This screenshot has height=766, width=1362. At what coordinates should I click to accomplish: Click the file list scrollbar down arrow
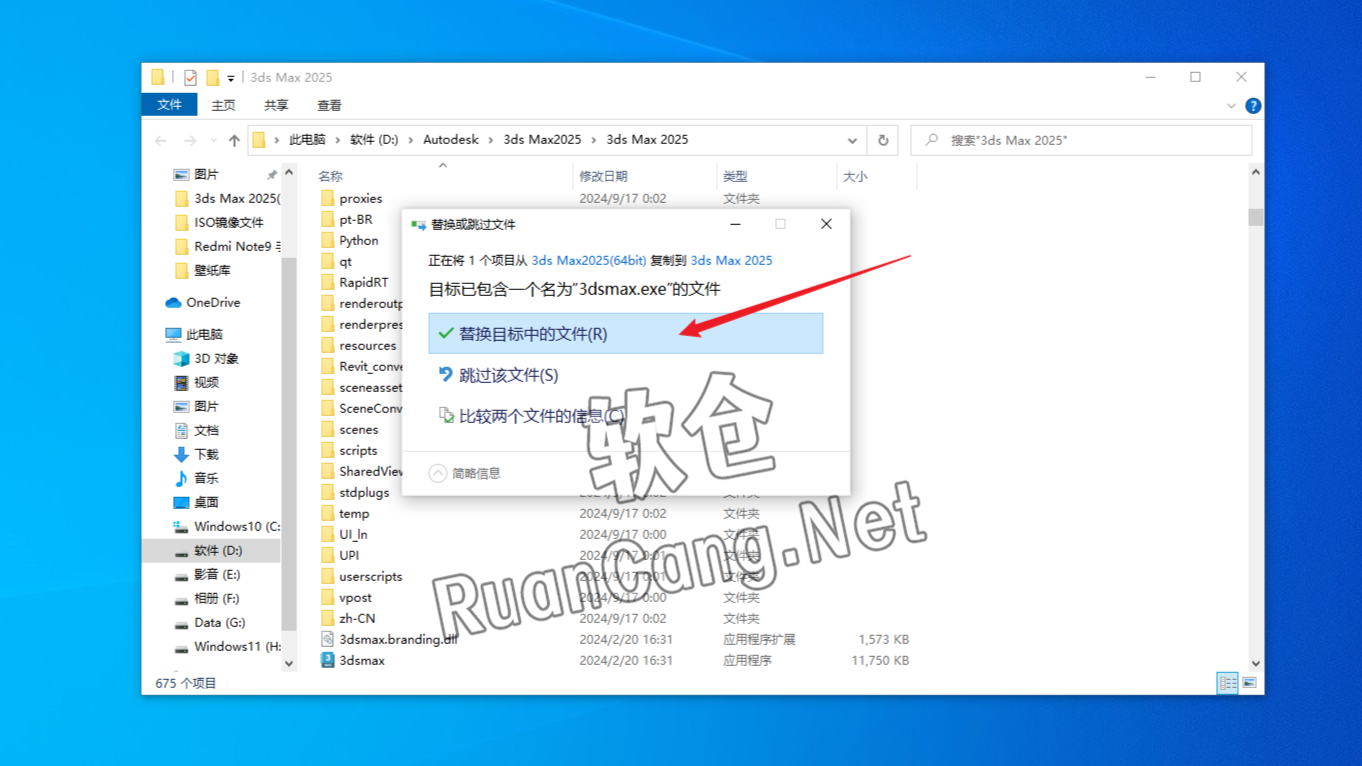1256,663
